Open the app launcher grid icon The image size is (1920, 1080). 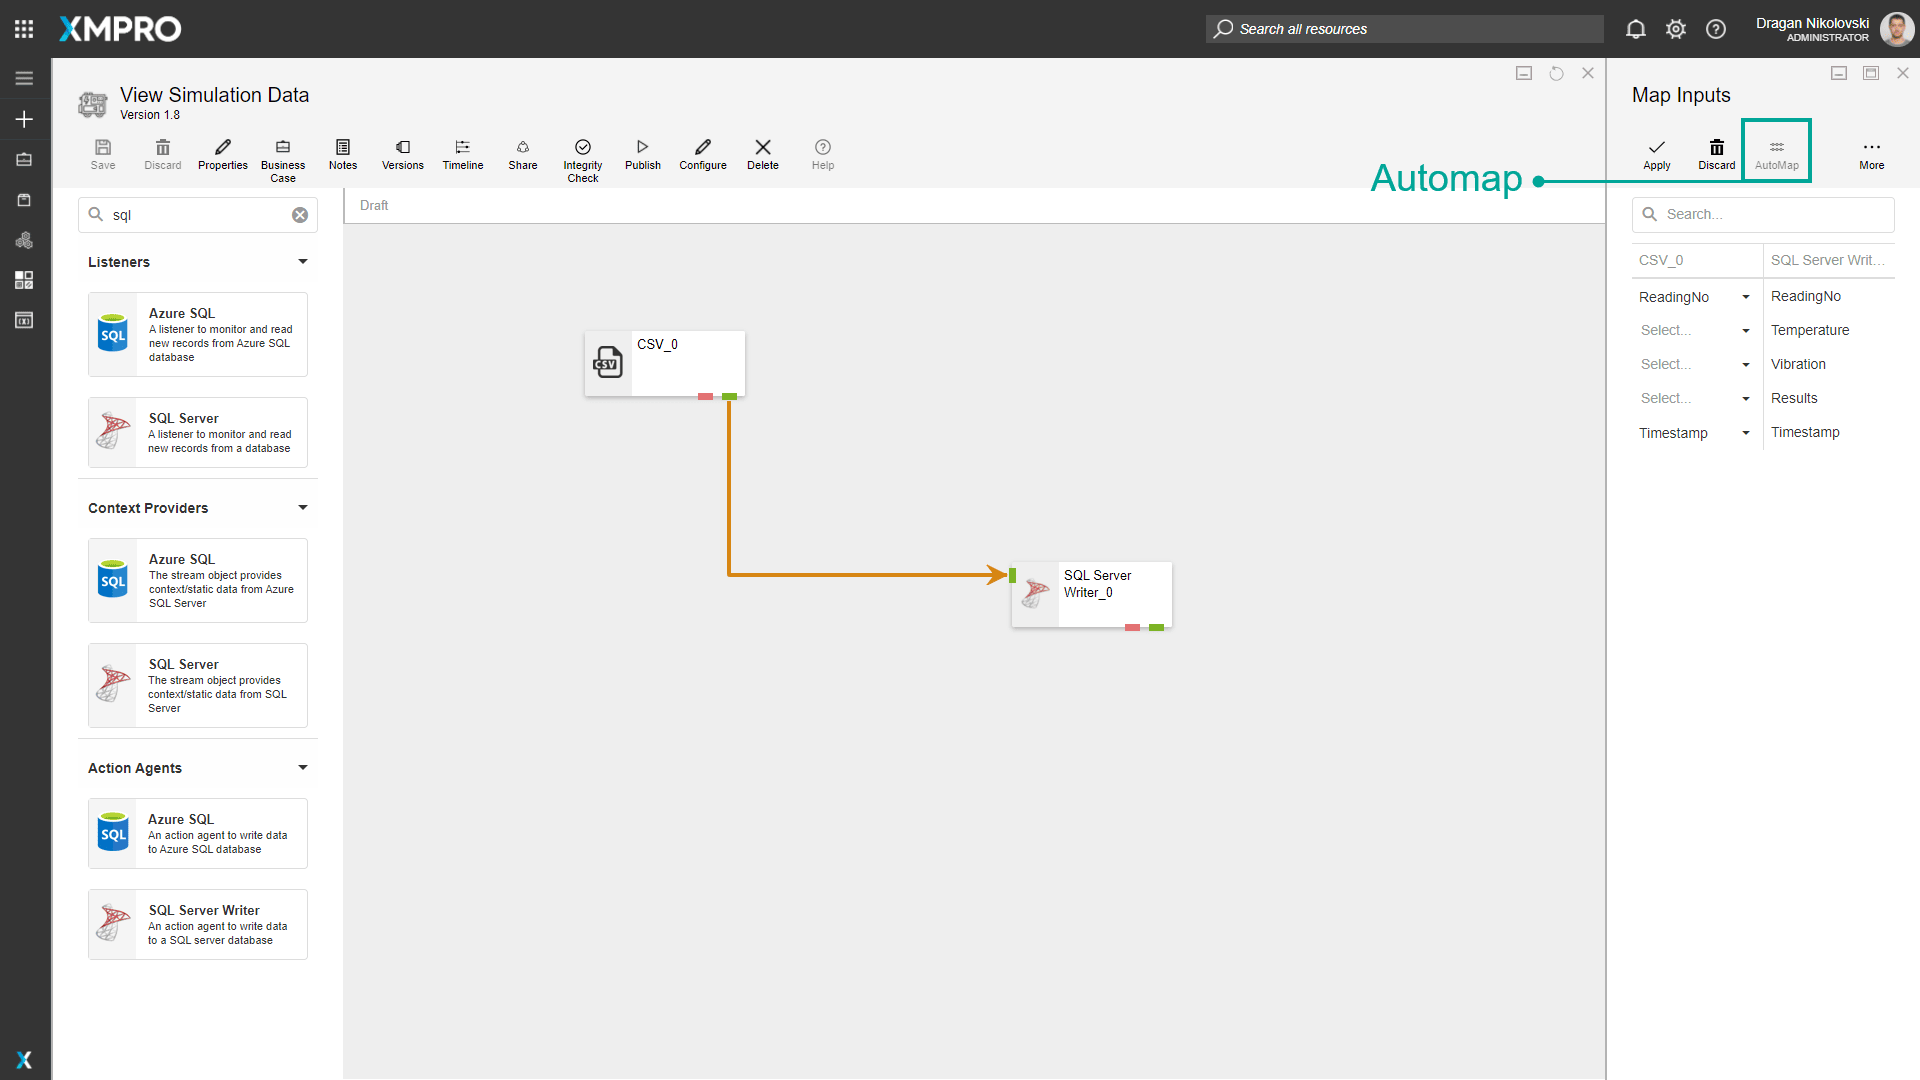(24, 29)
